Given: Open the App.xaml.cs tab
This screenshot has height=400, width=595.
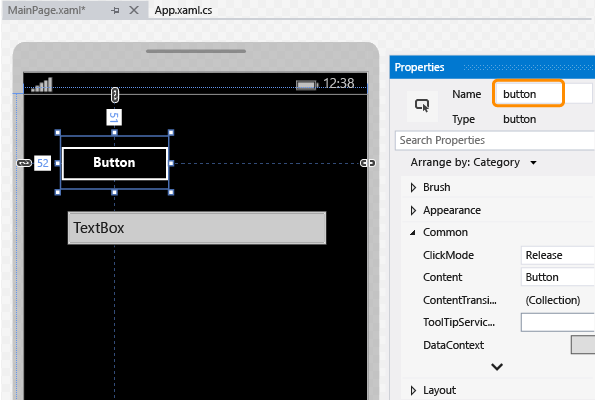Looking at the screenshot, I should [x=183, y=10].
